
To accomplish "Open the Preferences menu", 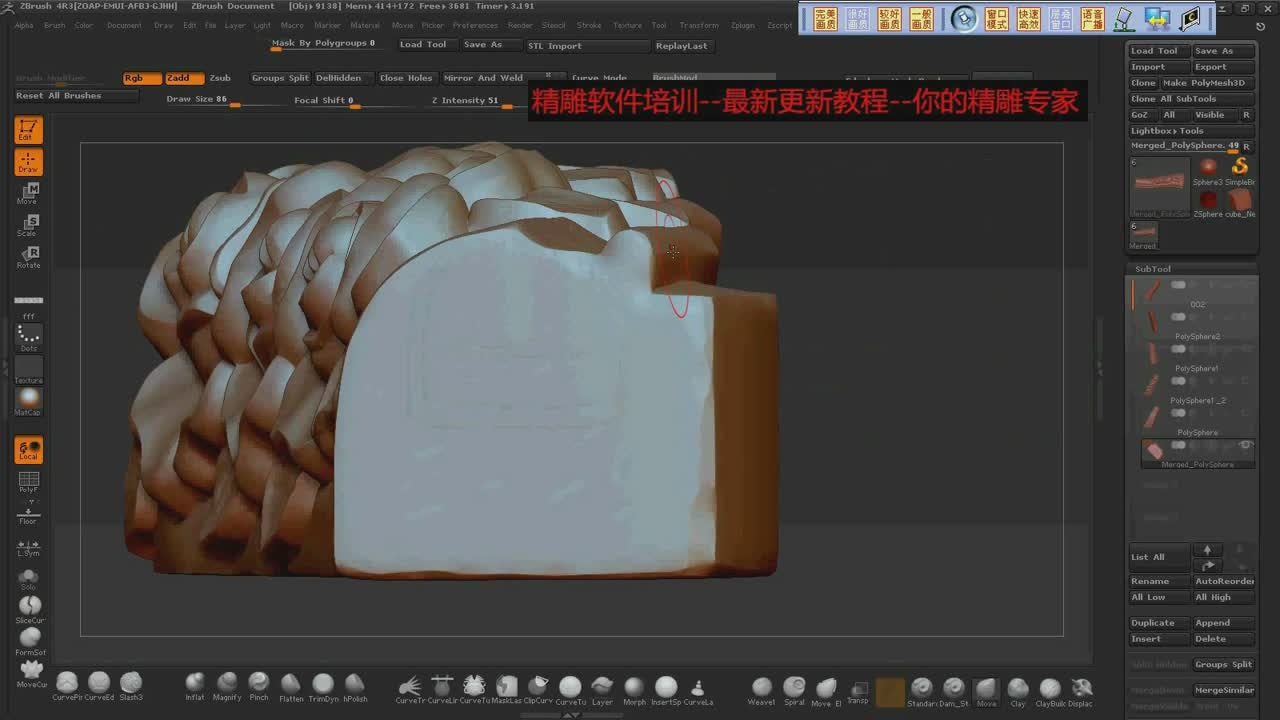I will click(x=475, y=25).
